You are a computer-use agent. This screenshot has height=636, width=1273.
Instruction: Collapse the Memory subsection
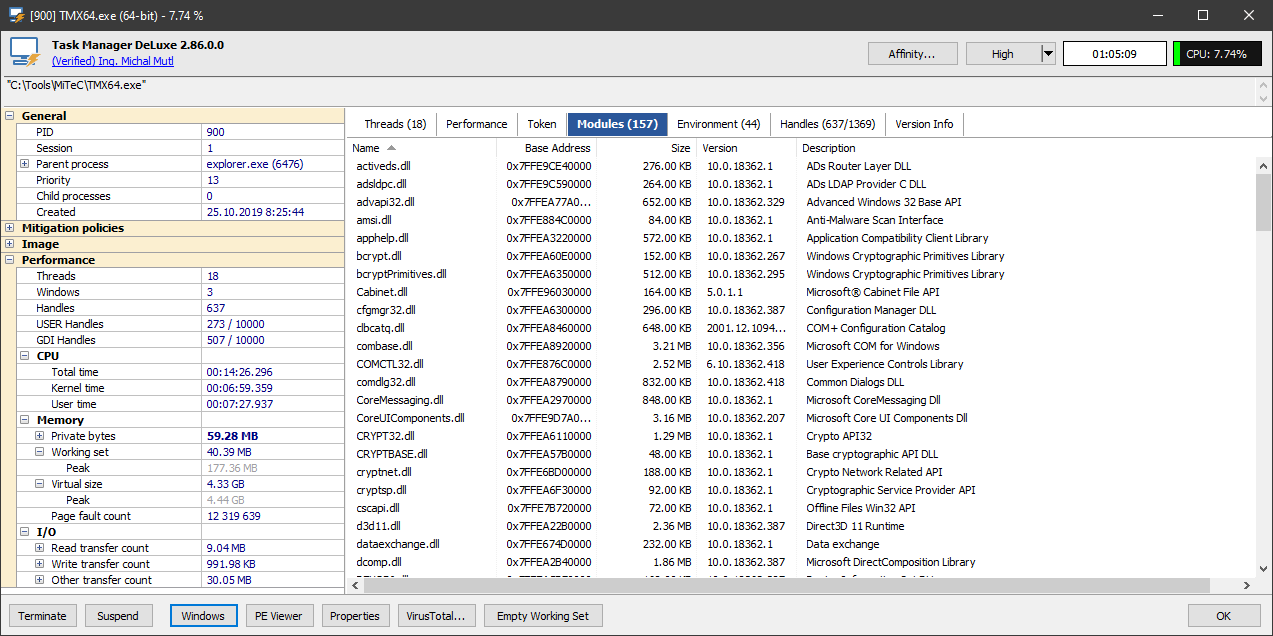25,420
